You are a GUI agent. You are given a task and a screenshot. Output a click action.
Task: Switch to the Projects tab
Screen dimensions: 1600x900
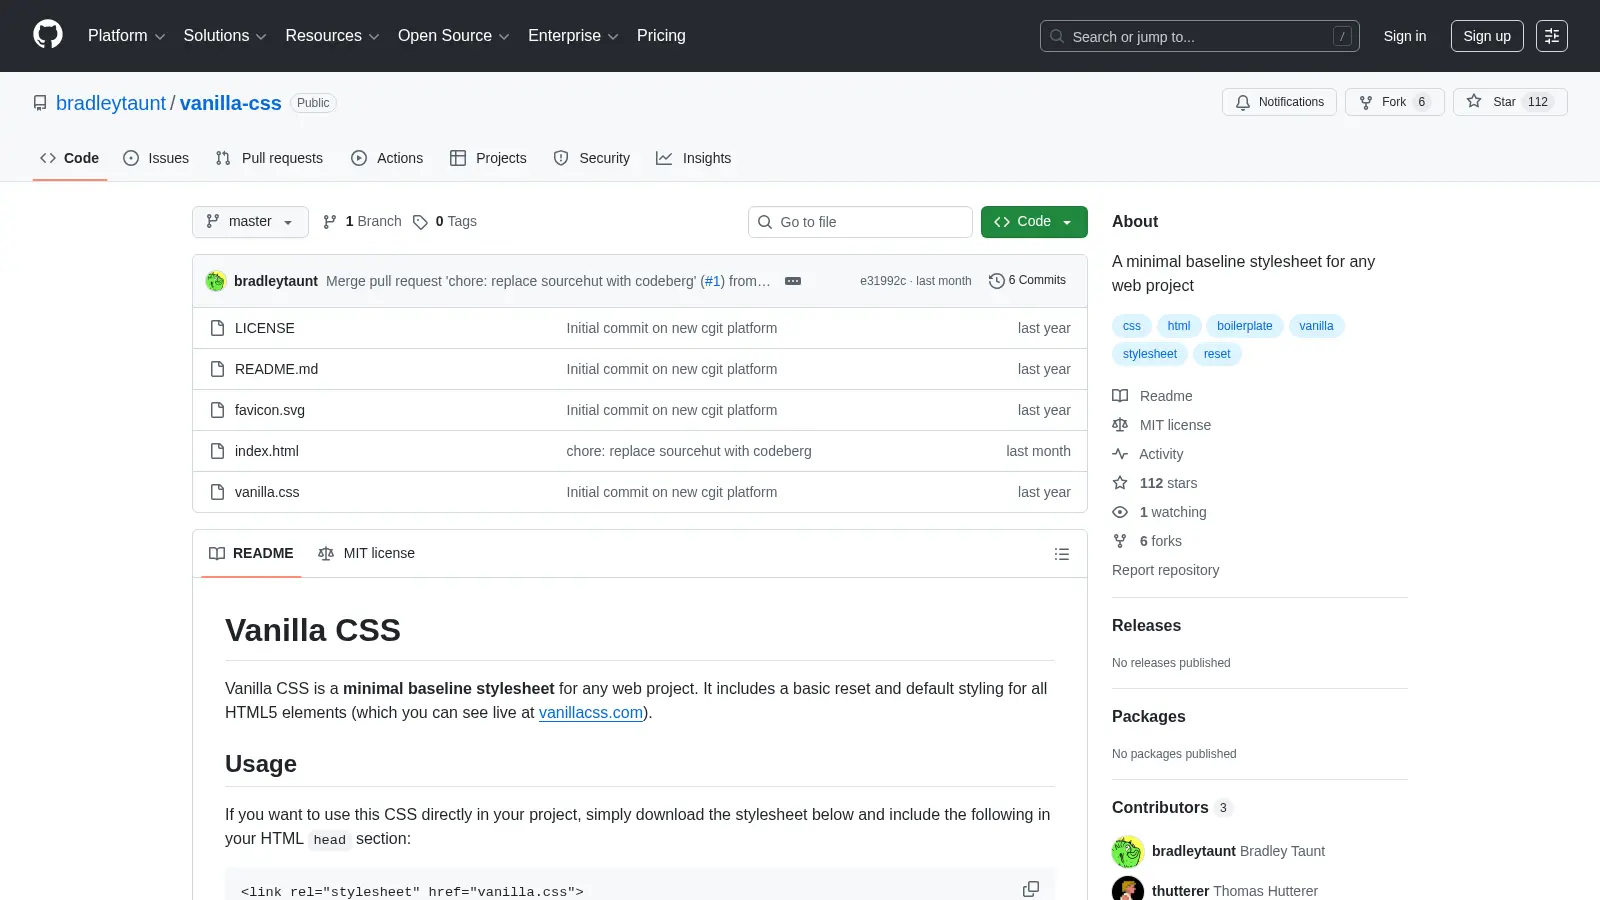pos(488,158)
